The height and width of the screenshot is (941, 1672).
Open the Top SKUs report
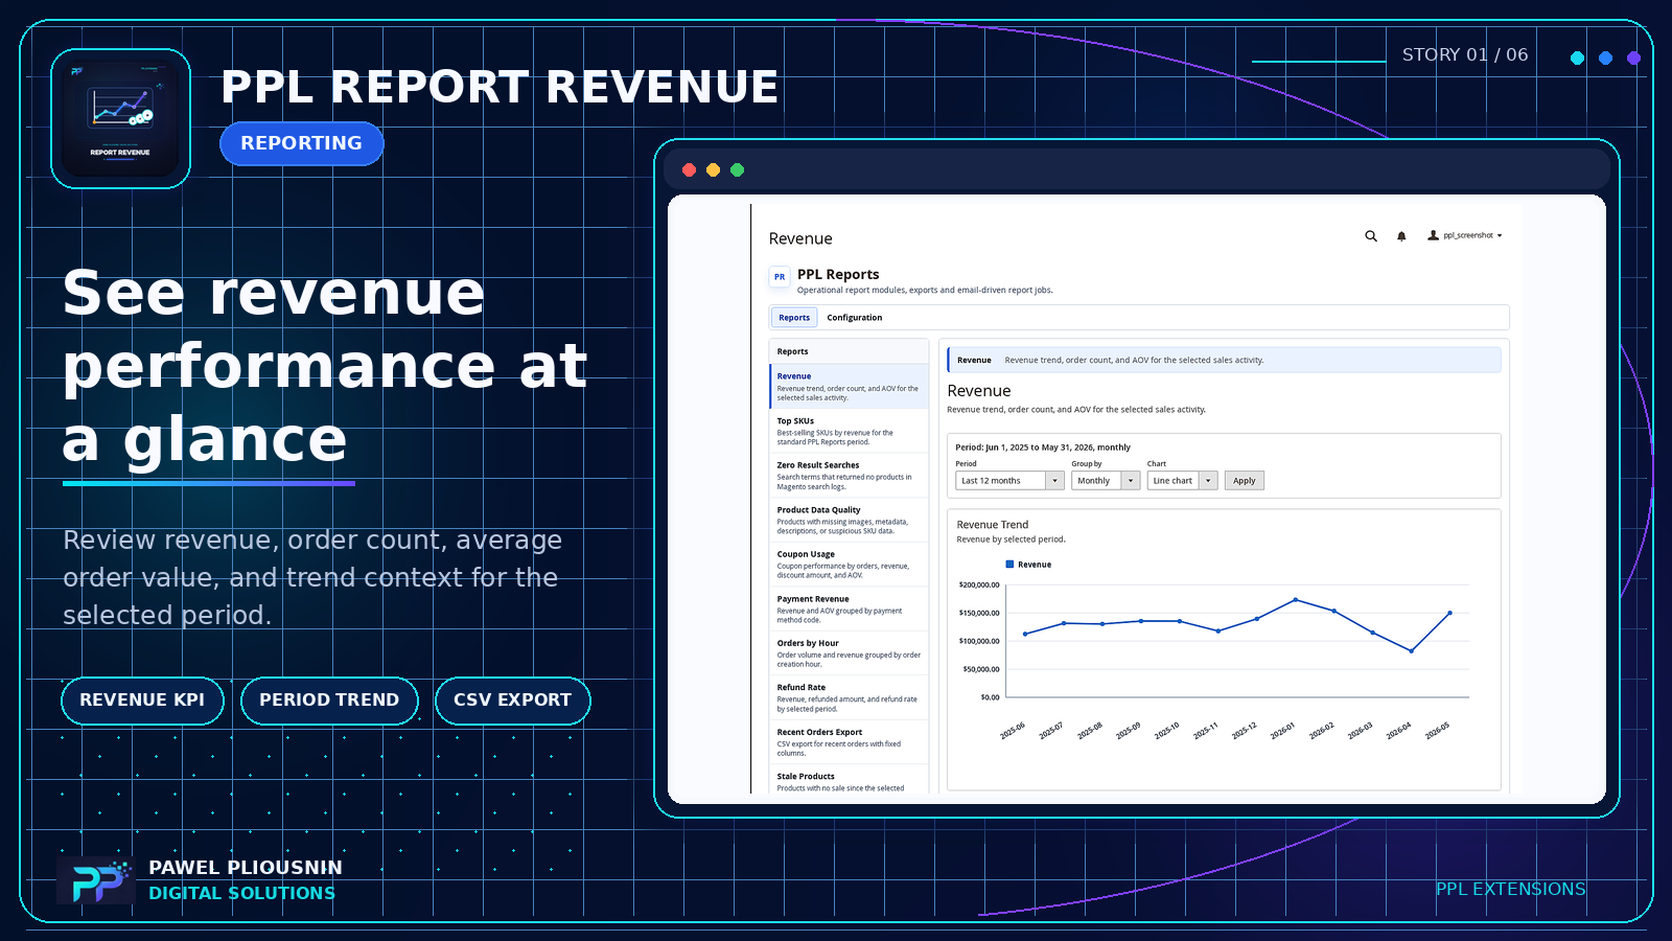tap(849, 431)
